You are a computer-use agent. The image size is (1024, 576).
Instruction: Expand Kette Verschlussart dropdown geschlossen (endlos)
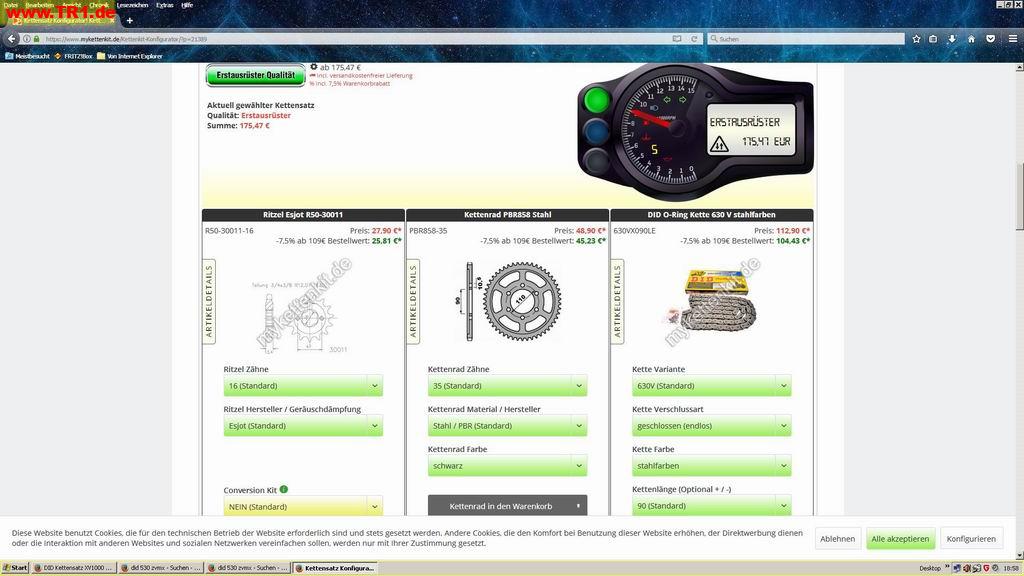point(712,426)
